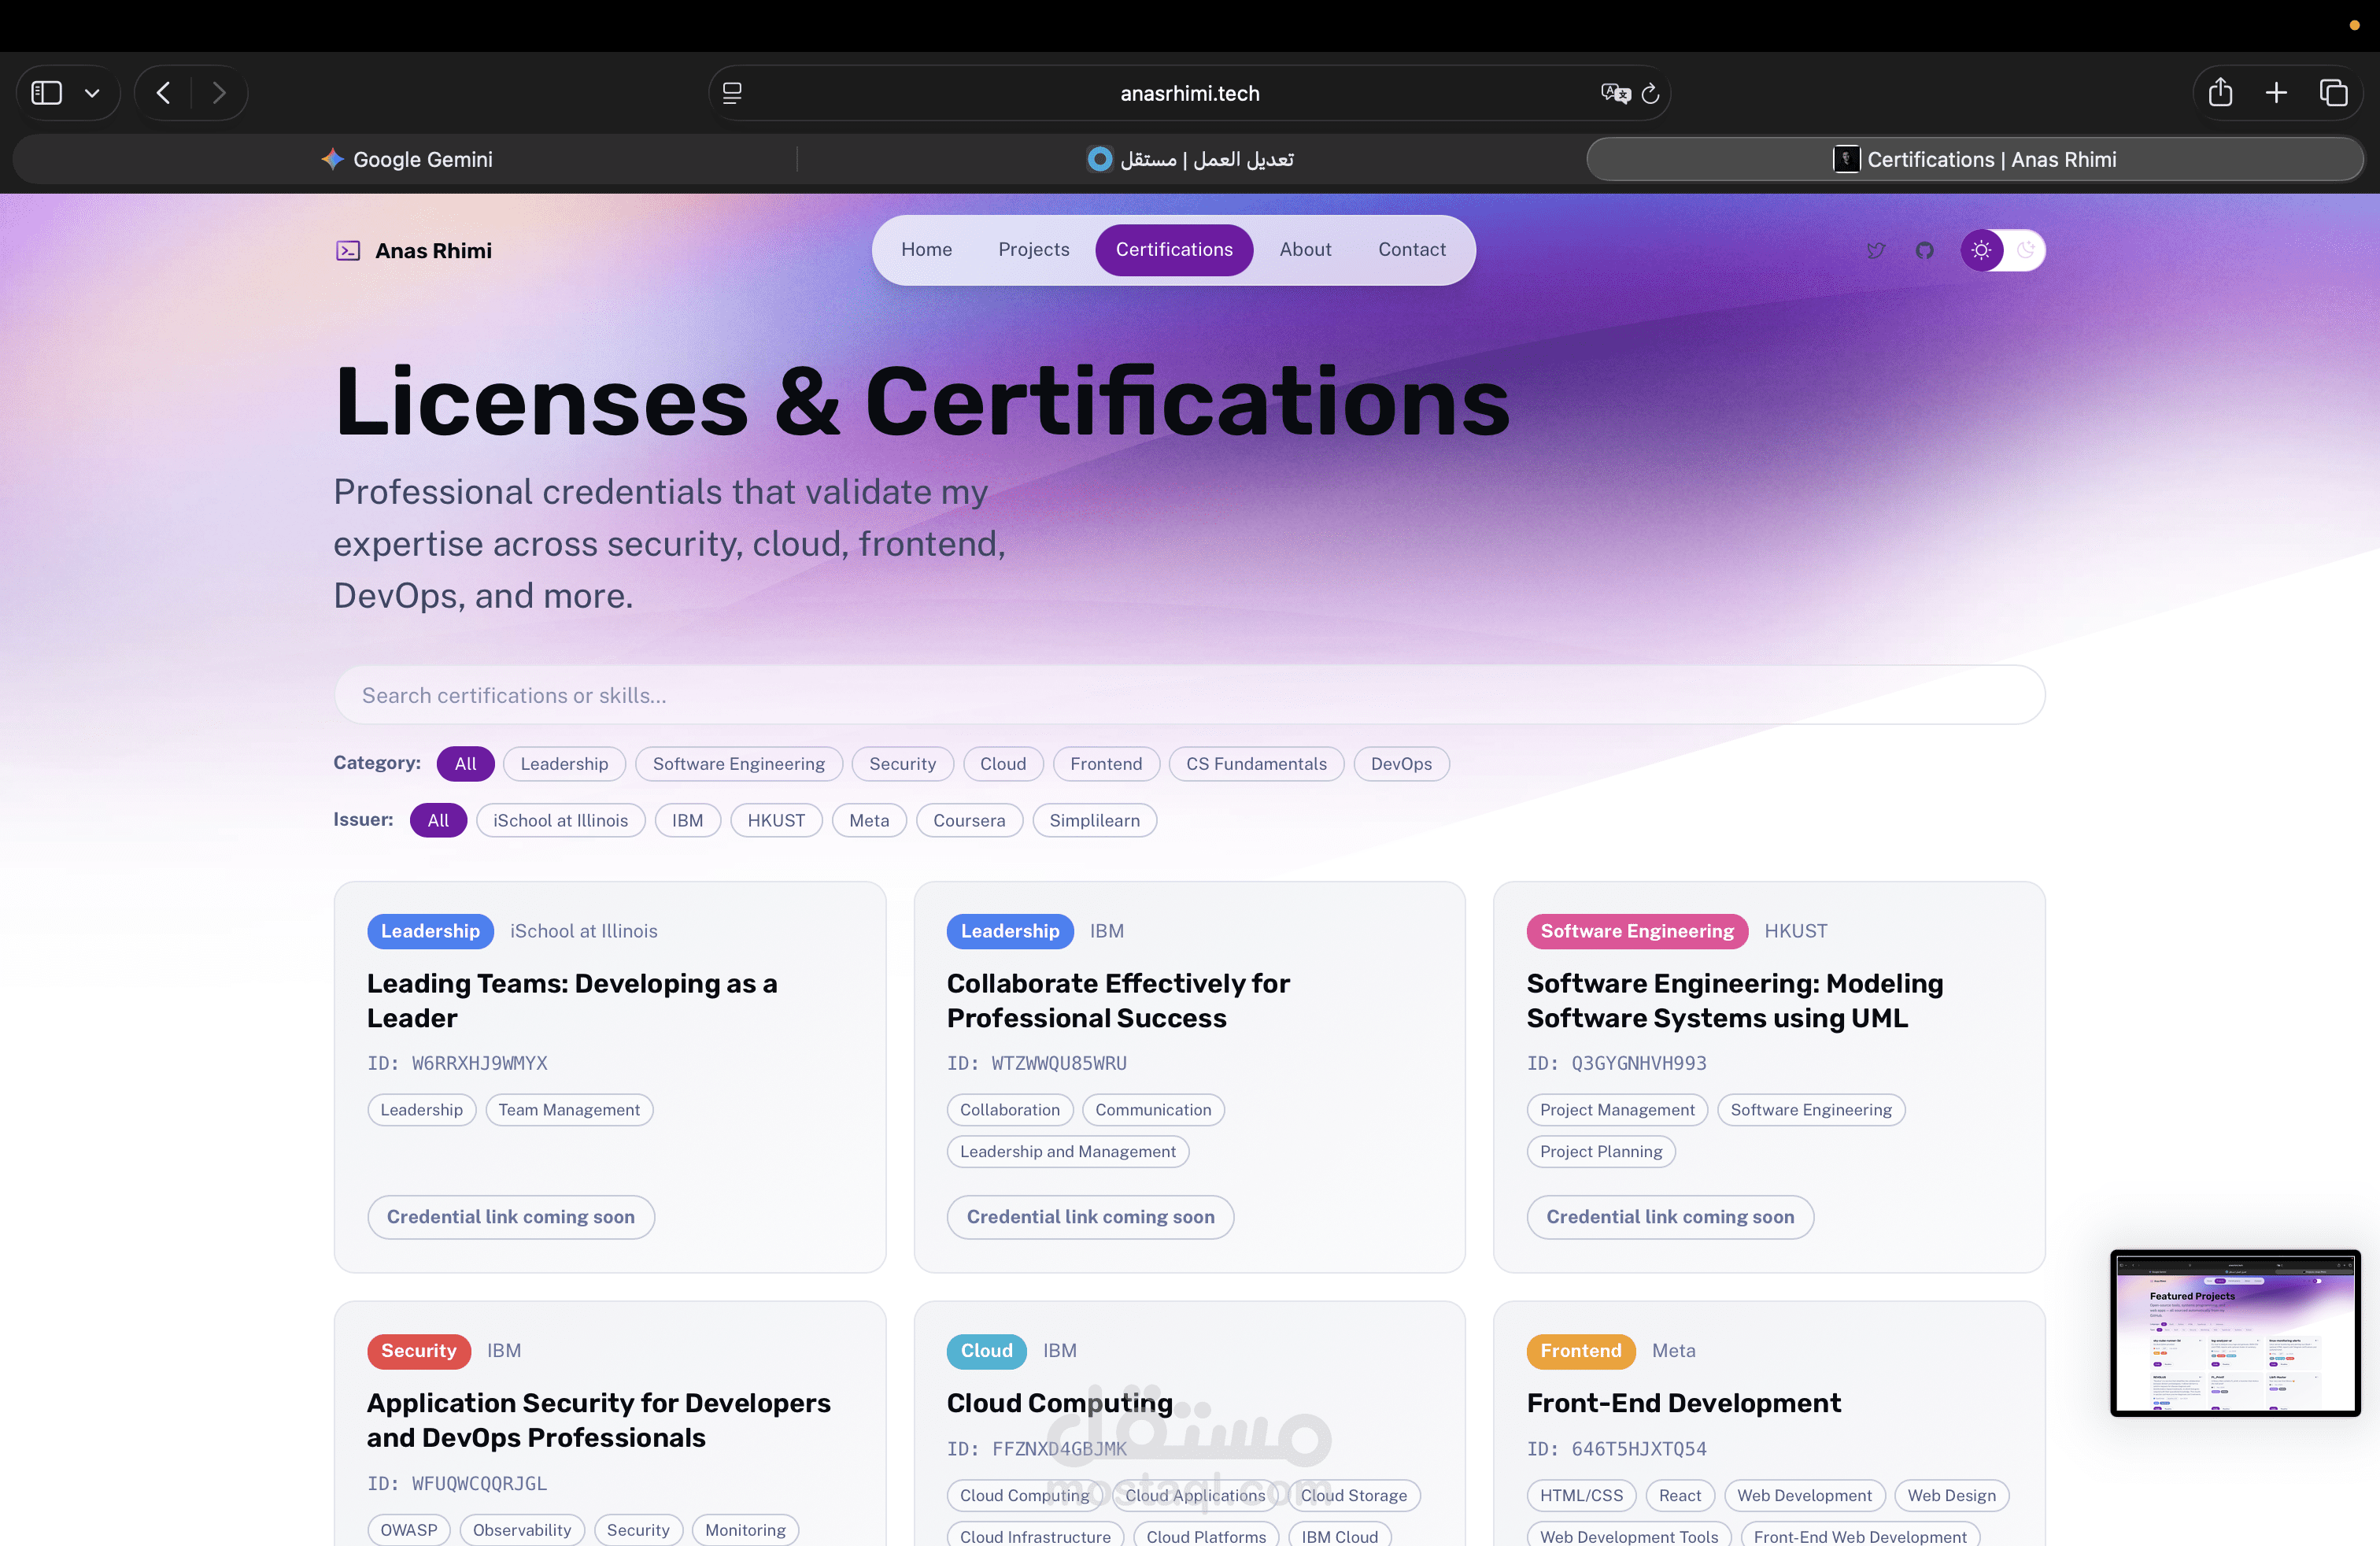Viewport: 2380px width, 1546px height.
Task: Go back with the browser back arrow
Action: pyautogui.click(x=164, y=93)
